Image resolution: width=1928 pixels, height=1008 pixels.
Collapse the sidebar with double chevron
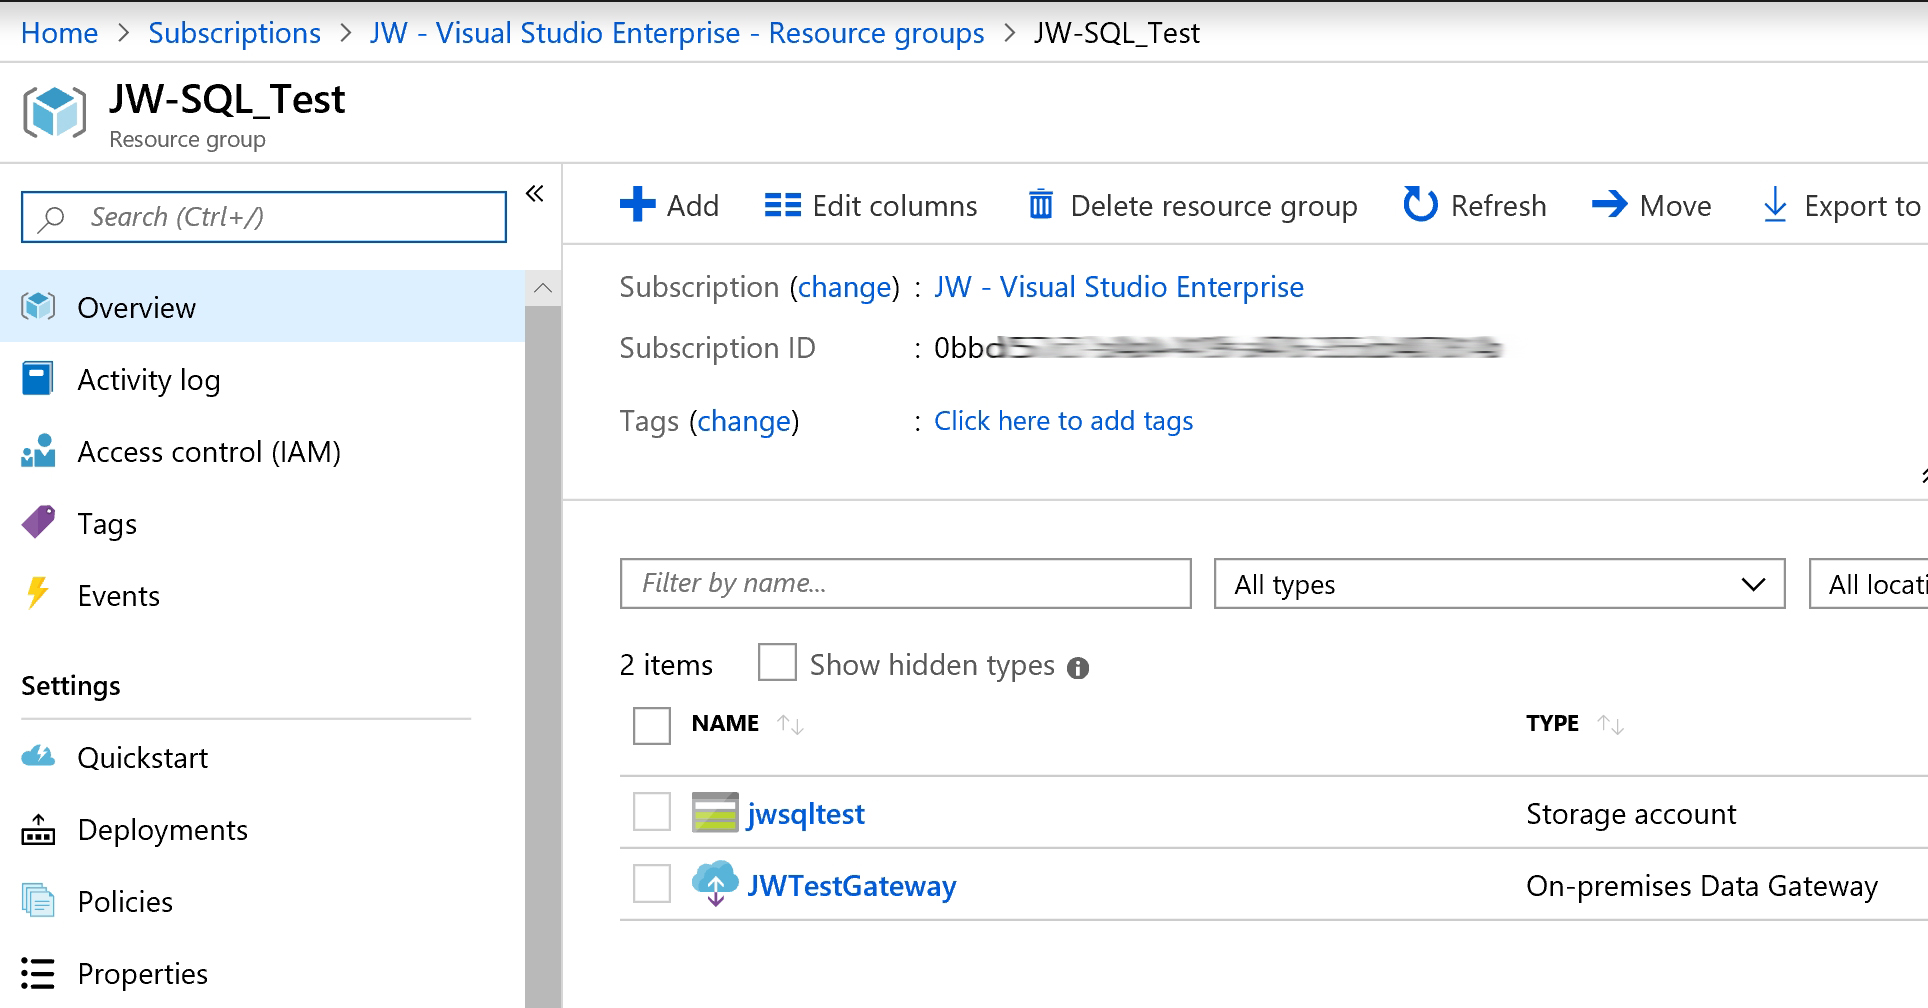coord(535,193)
